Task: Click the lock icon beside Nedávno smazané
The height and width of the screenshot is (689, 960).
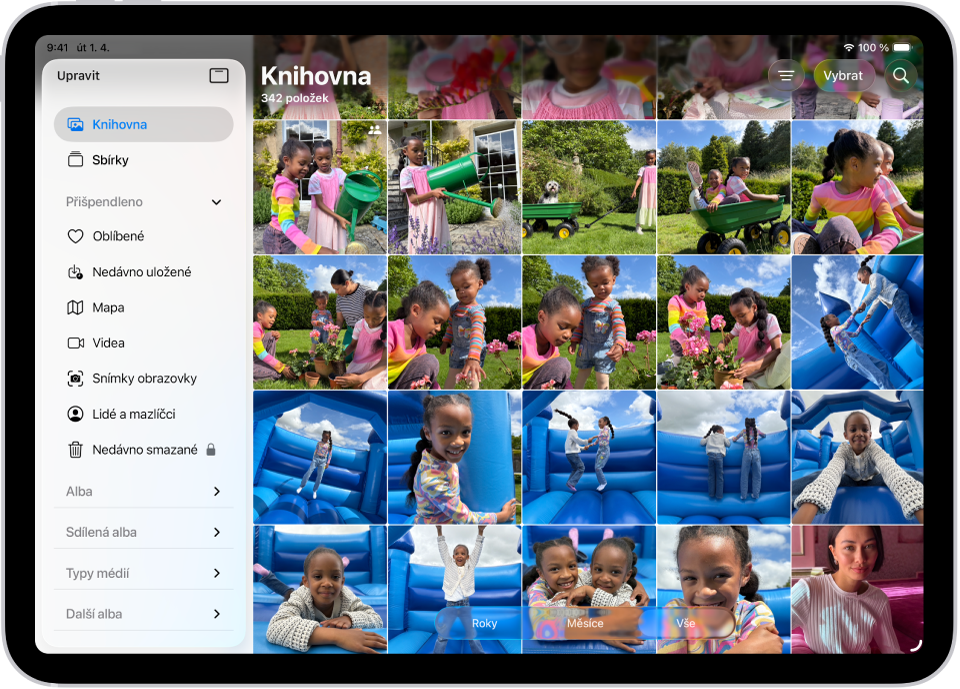Action: point(211,450)
